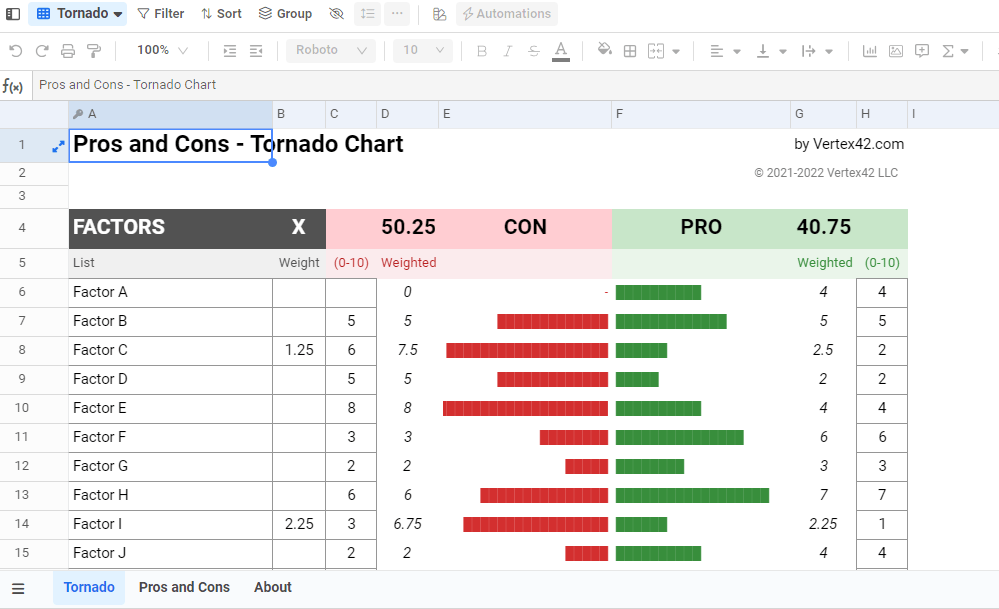This screenshot has height=609, width=999.
Task: Open the text color picker
Action: pos(561,51)
